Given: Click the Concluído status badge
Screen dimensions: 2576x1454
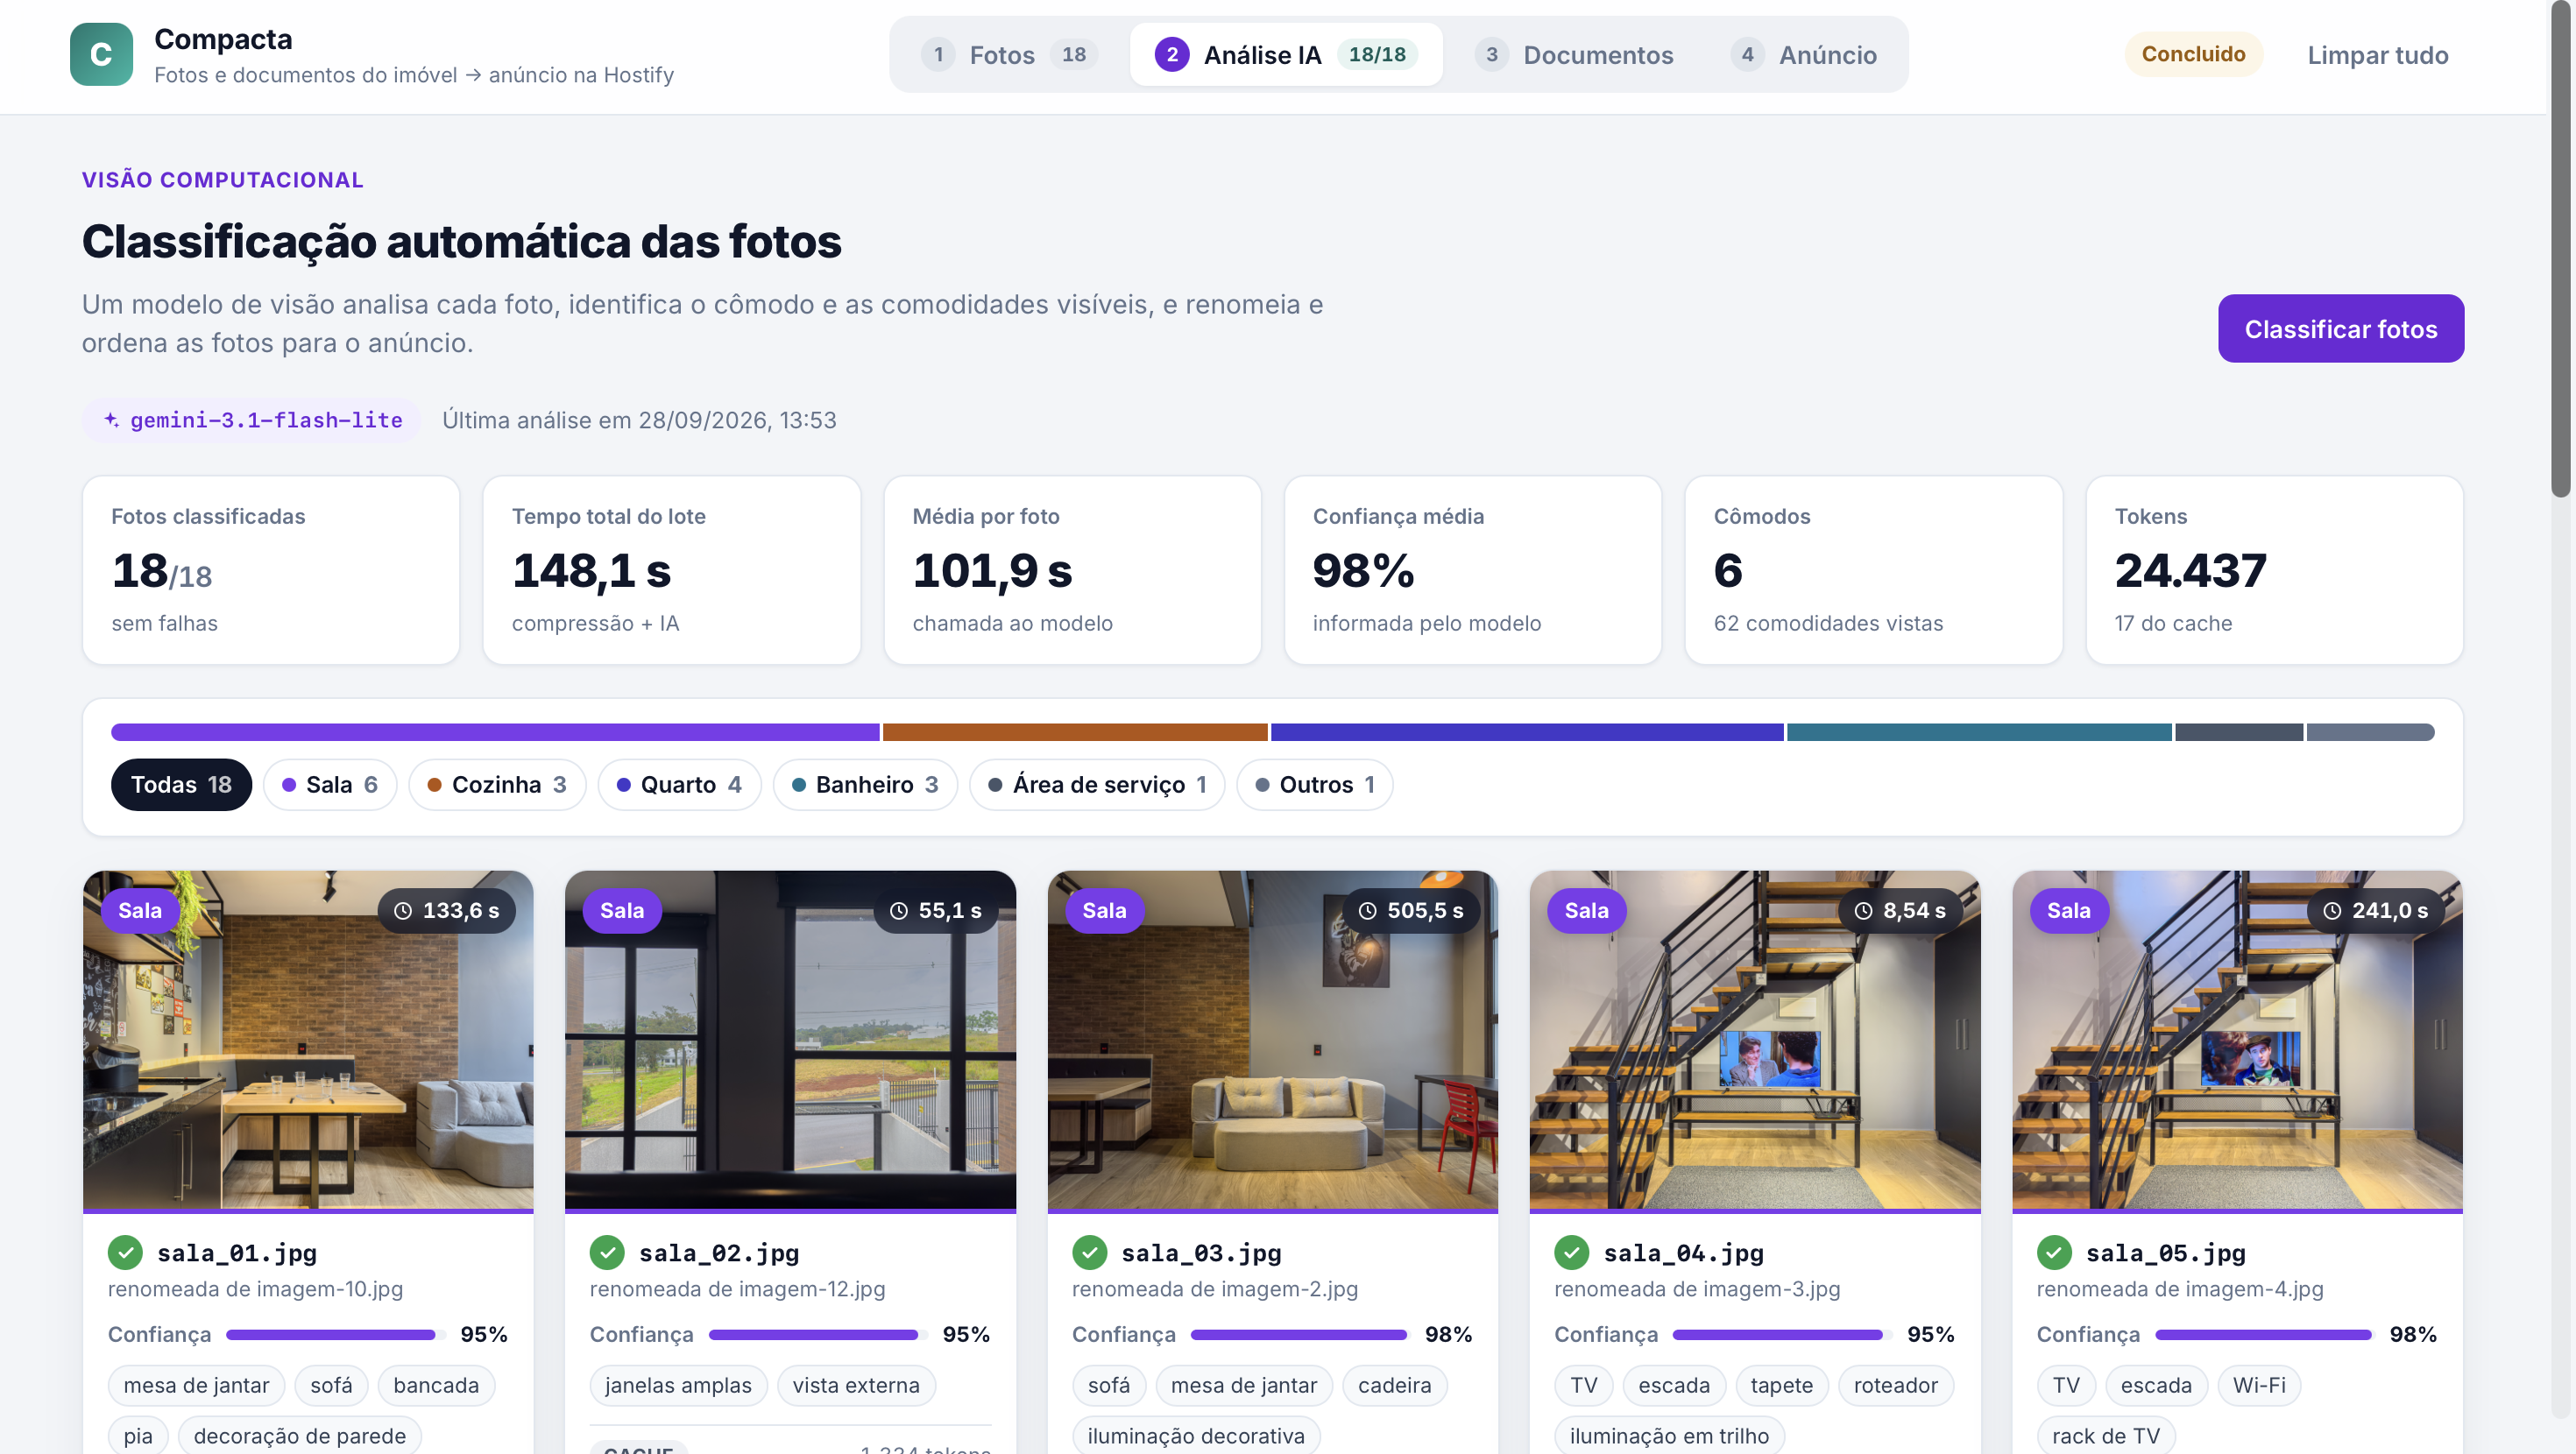Looking at the screenshot, I should point(2194,54).
